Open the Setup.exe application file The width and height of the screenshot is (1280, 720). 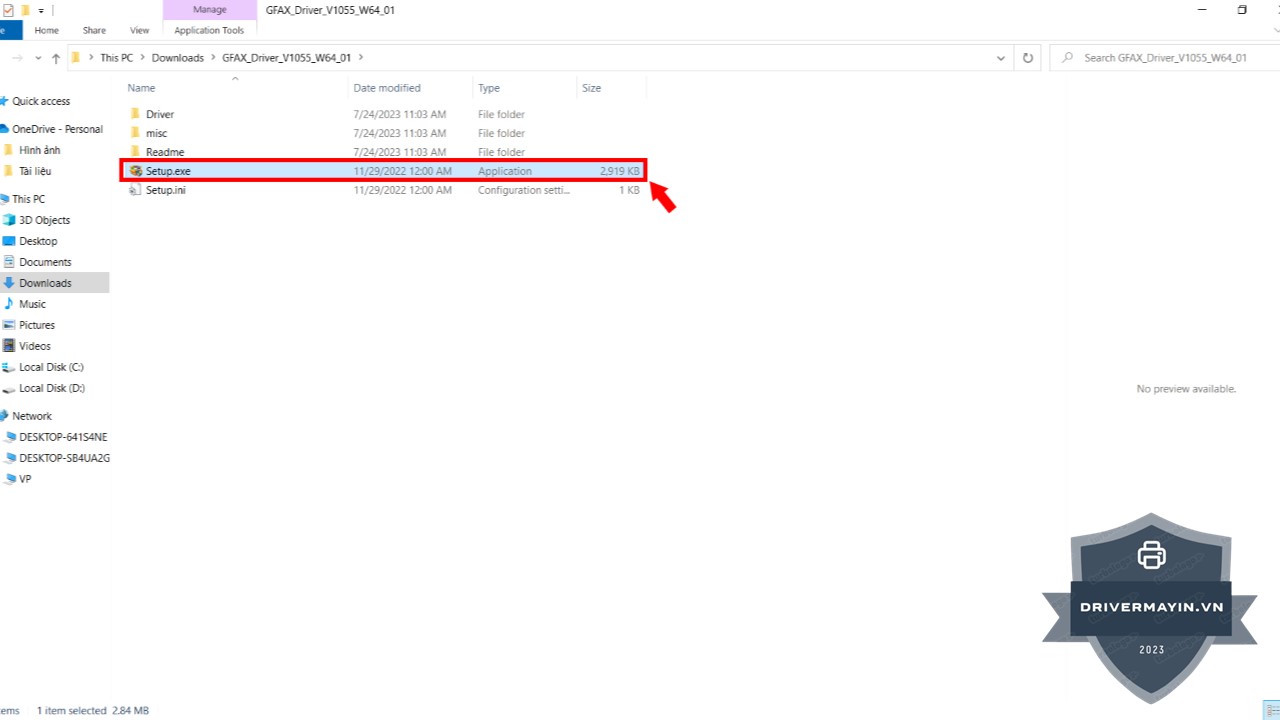[x=167, y=171]
